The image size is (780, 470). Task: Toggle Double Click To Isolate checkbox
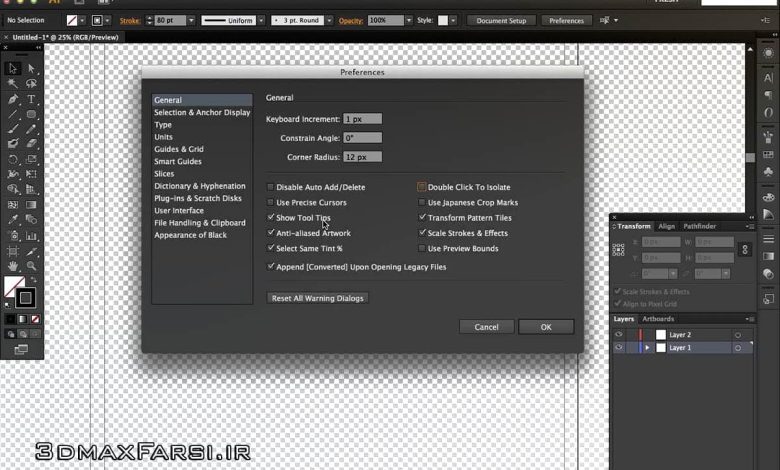point(422,187)
